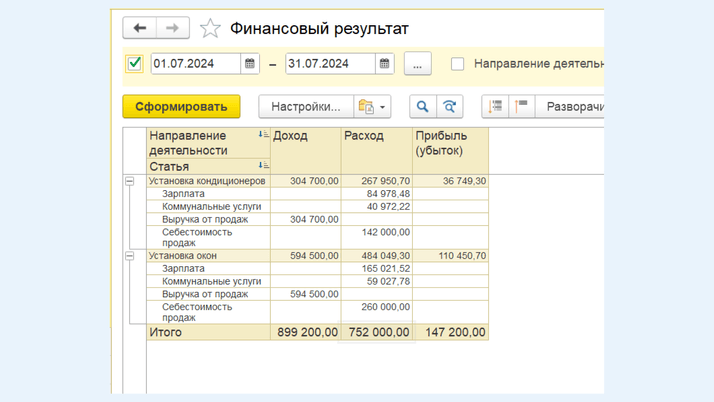
Task: Open Настройки... button
Action: (x=306, y=107)
